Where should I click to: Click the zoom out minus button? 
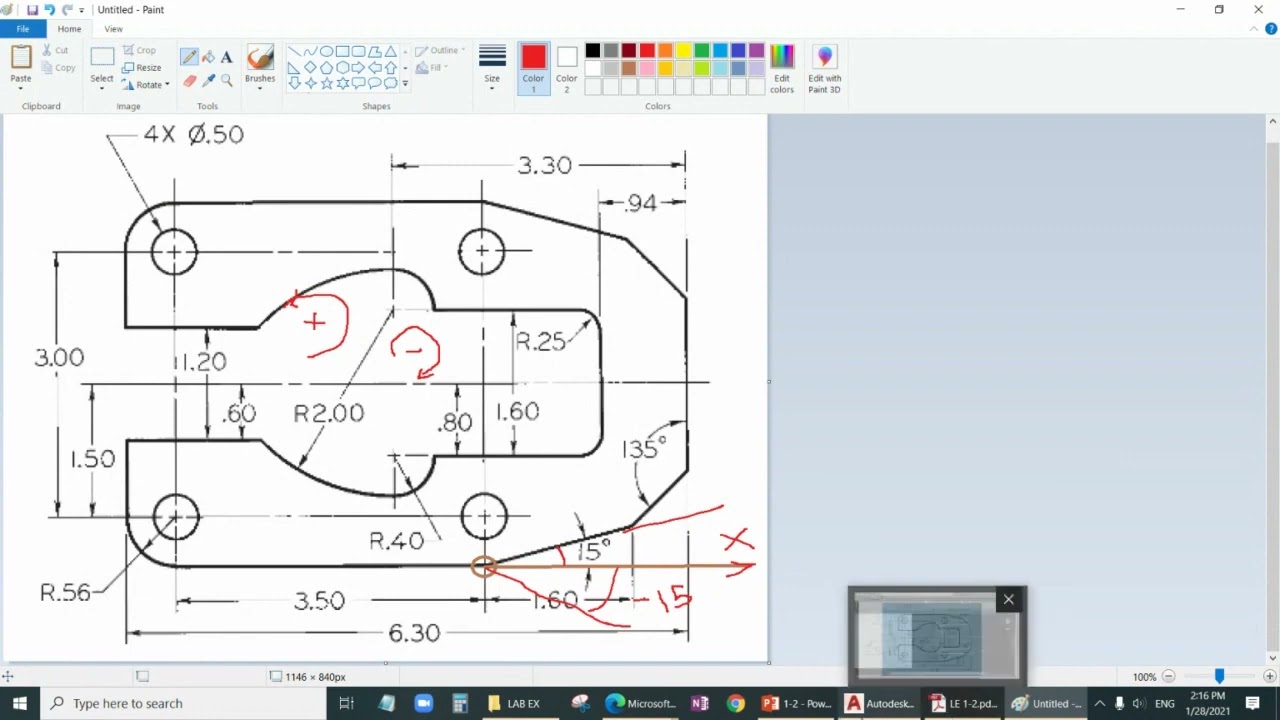[x=1168, y=677]
